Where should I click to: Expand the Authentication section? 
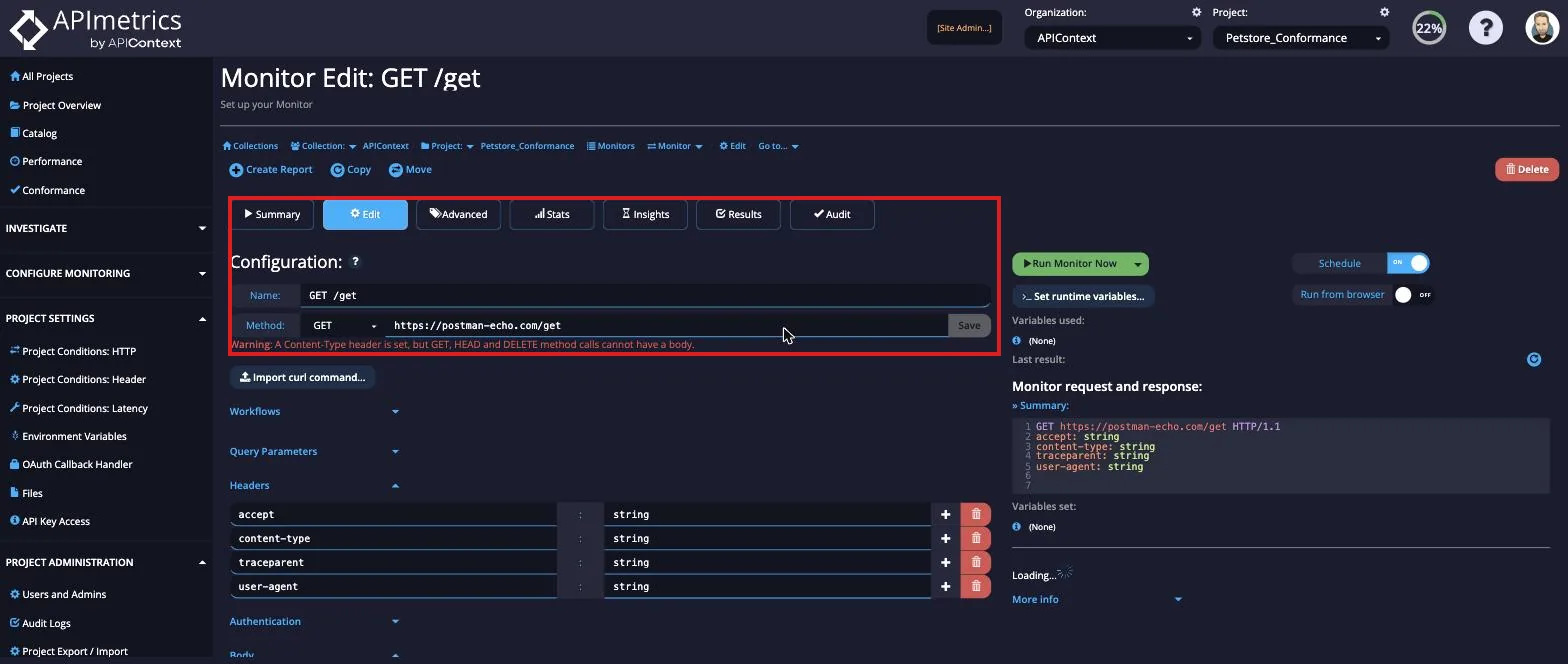pyautogui.click(x=314, y=621)
